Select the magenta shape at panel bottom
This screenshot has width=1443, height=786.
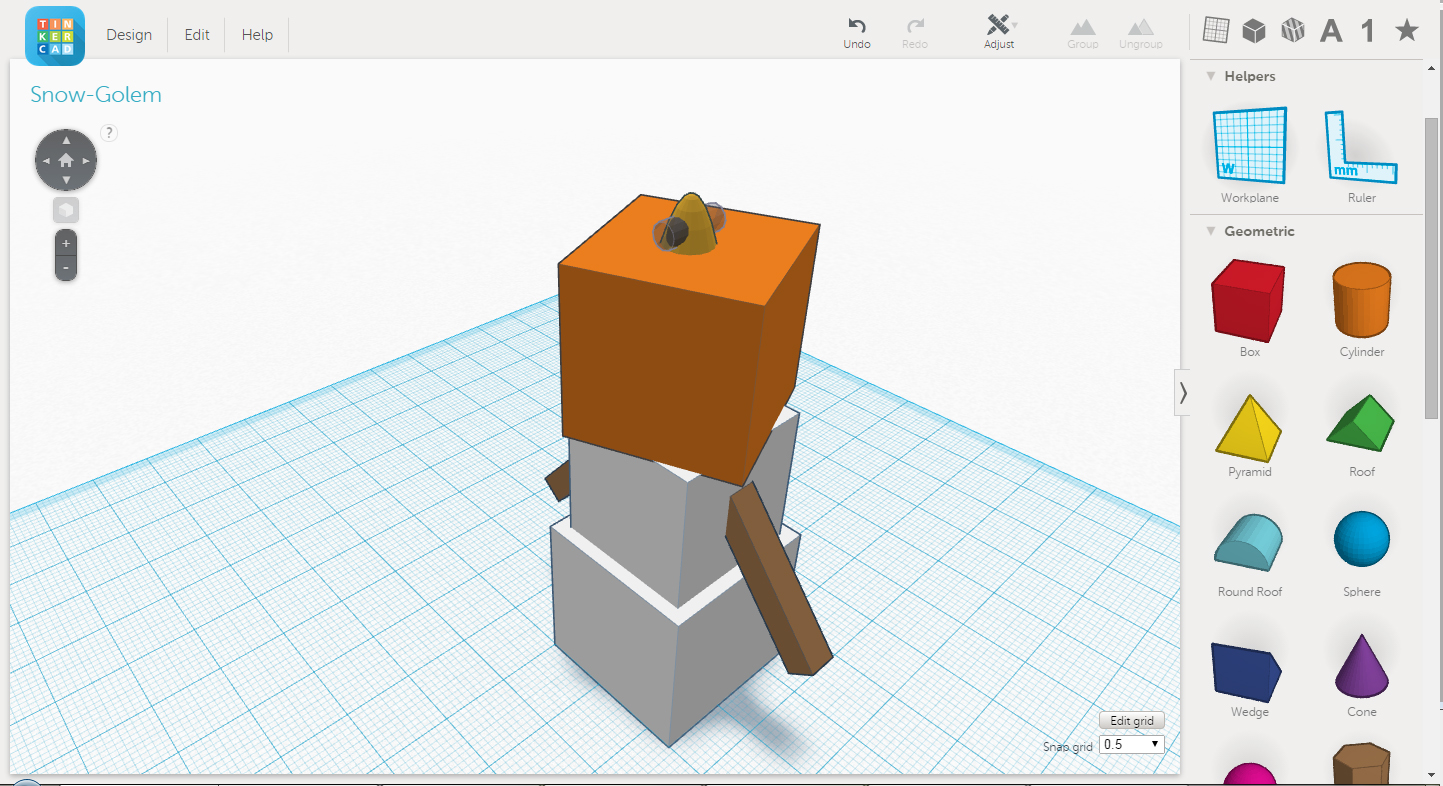pos(1250,772)
